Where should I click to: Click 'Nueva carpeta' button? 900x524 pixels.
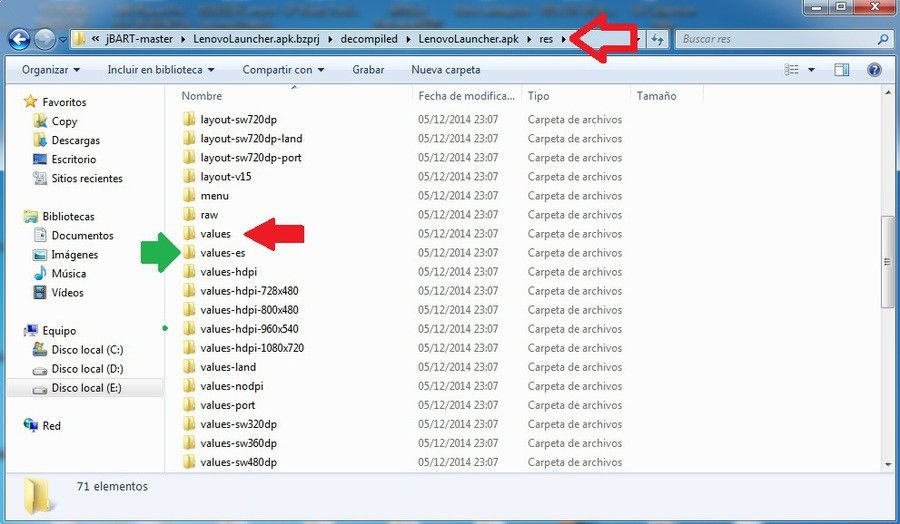point(445,69)
